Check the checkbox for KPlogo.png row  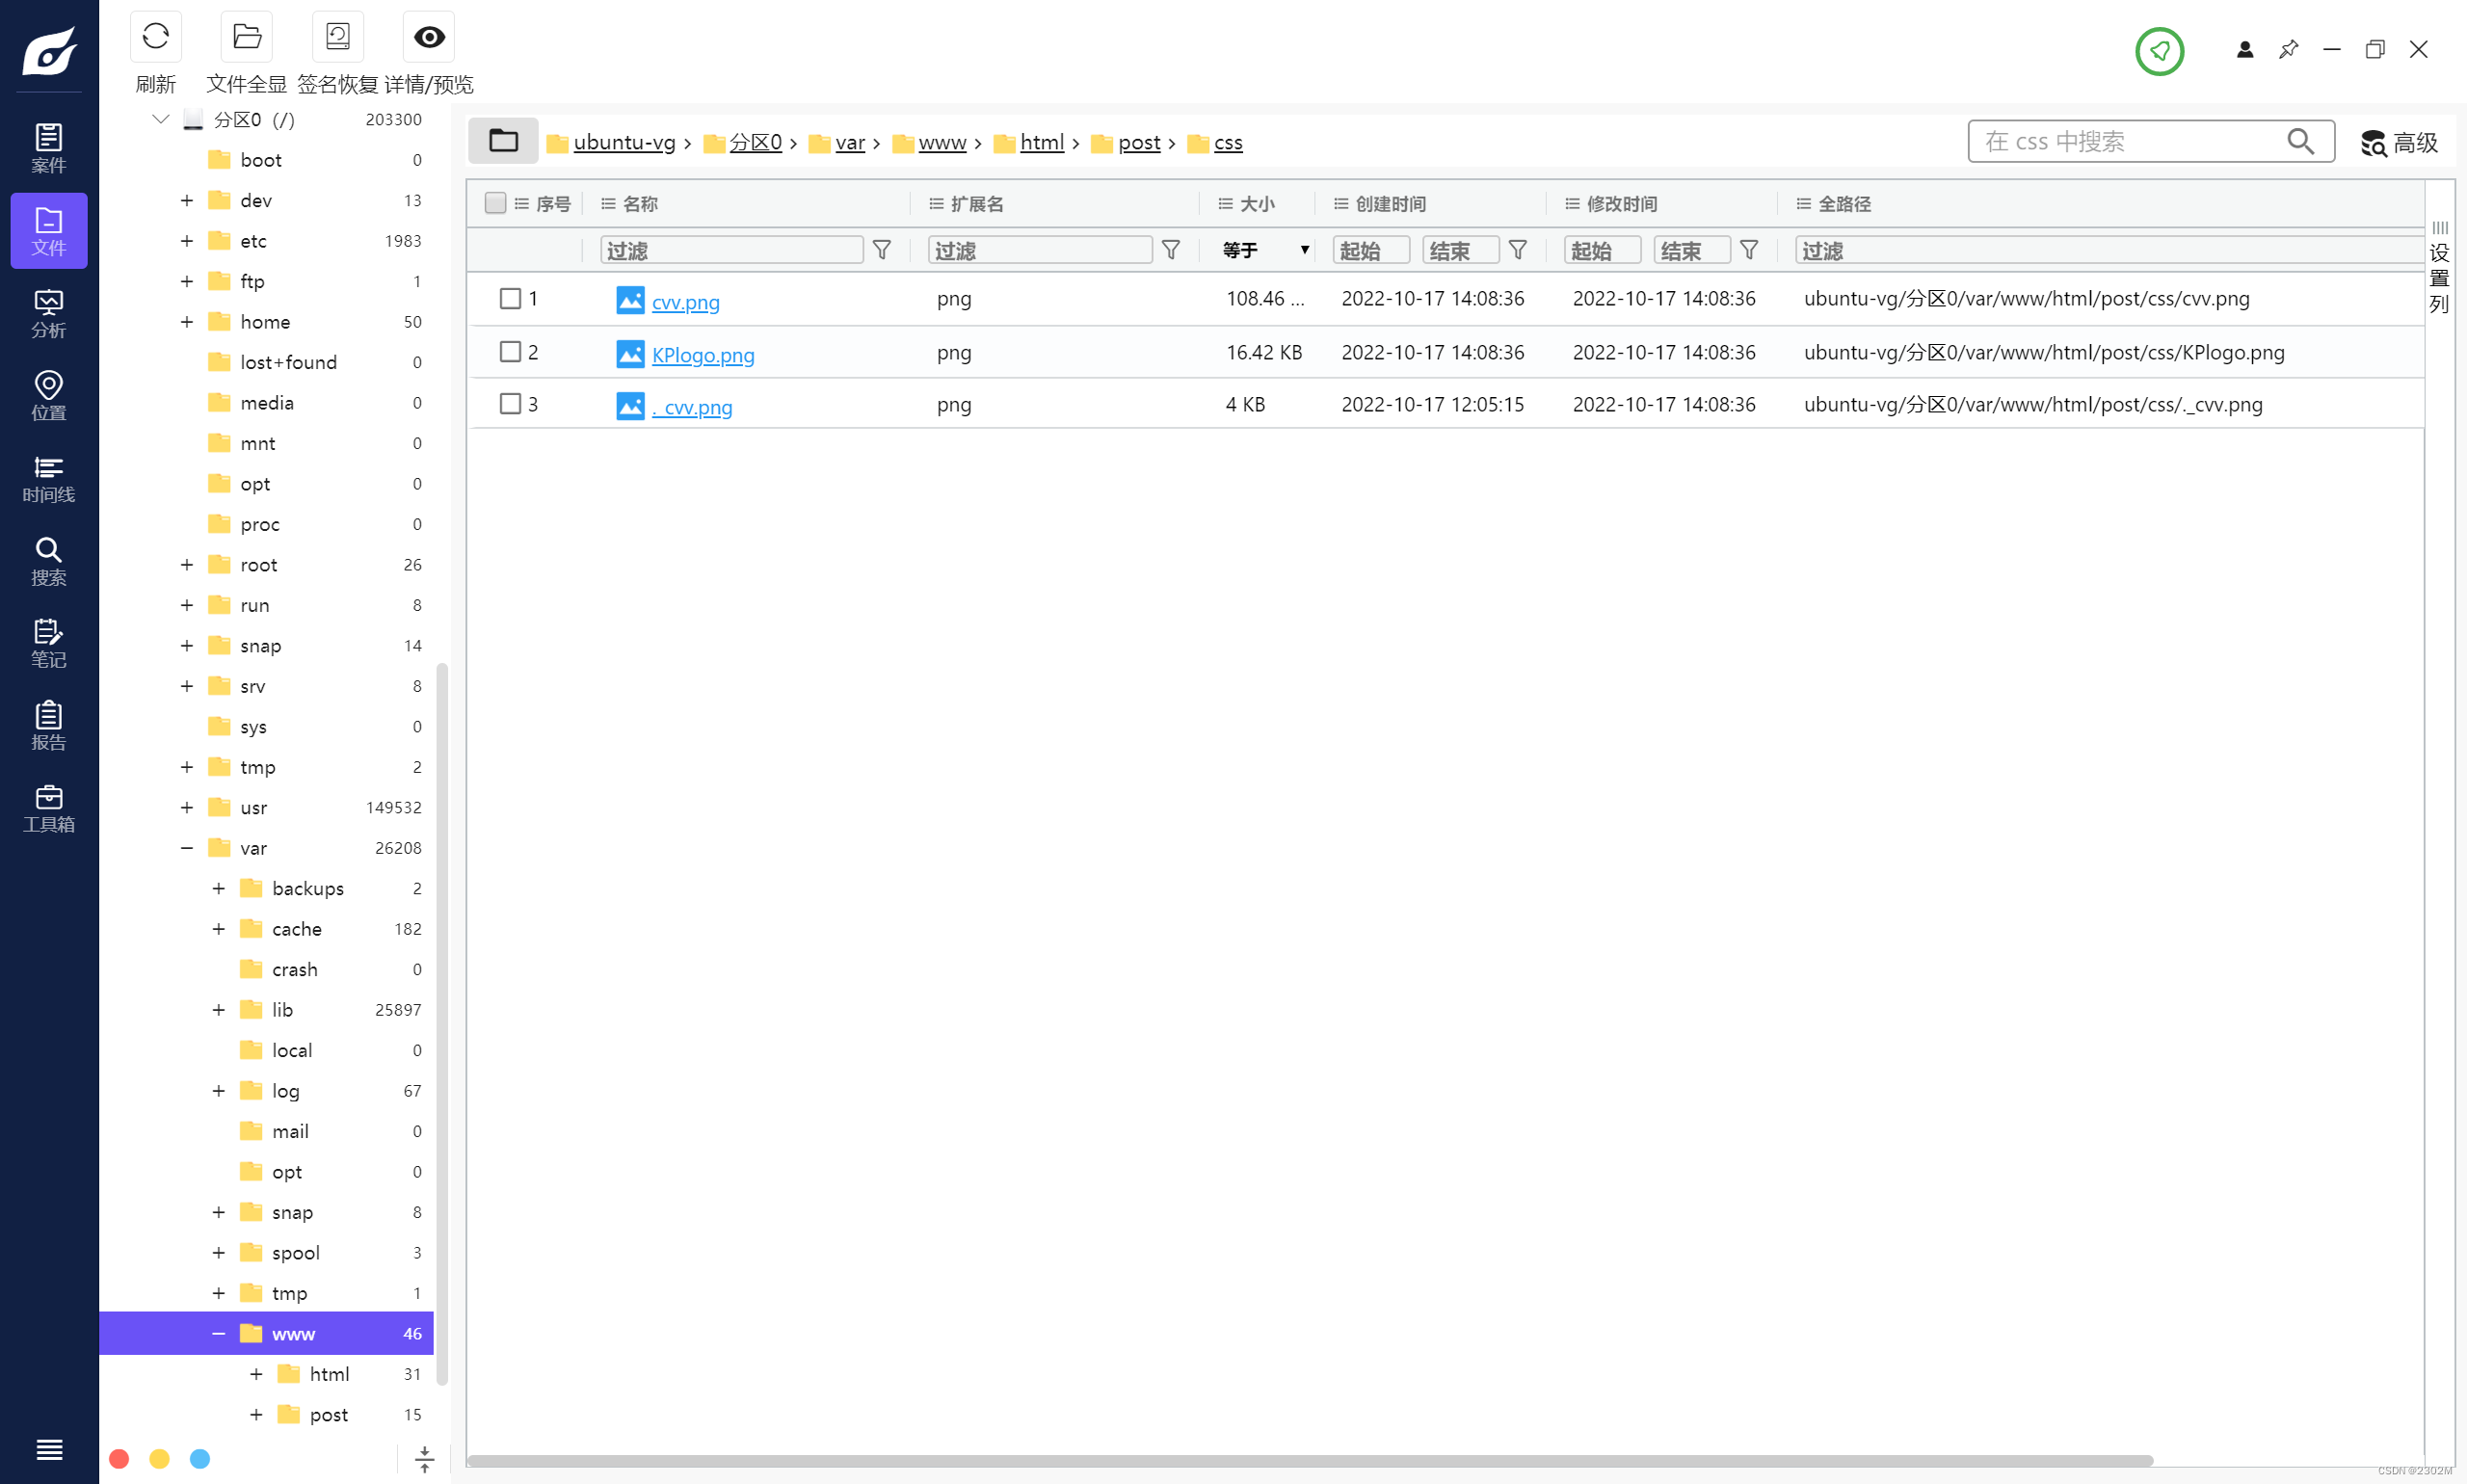pos(510,352)
